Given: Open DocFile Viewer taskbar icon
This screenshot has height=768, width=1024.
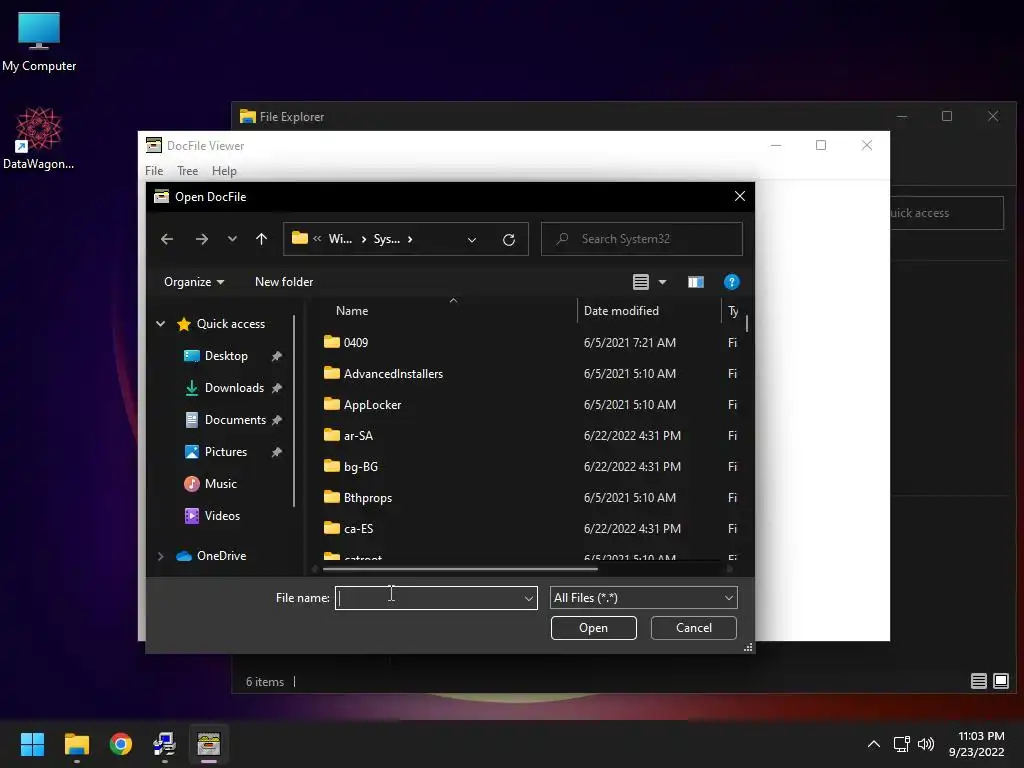Looking at the screenshot, I should point(209,744).
